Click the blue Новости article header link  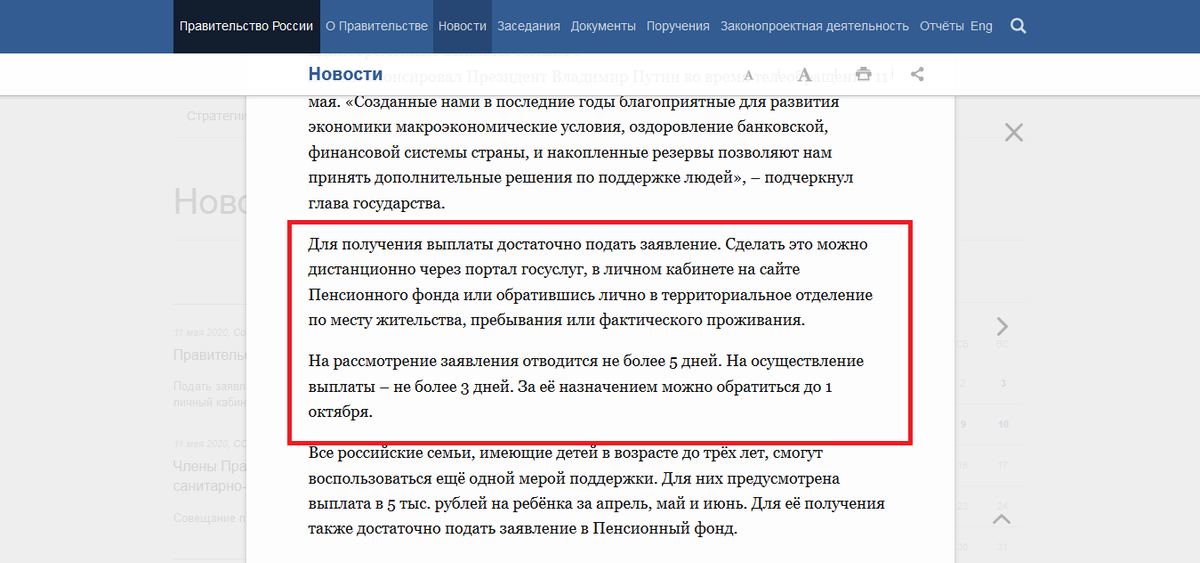pos(345,74)
